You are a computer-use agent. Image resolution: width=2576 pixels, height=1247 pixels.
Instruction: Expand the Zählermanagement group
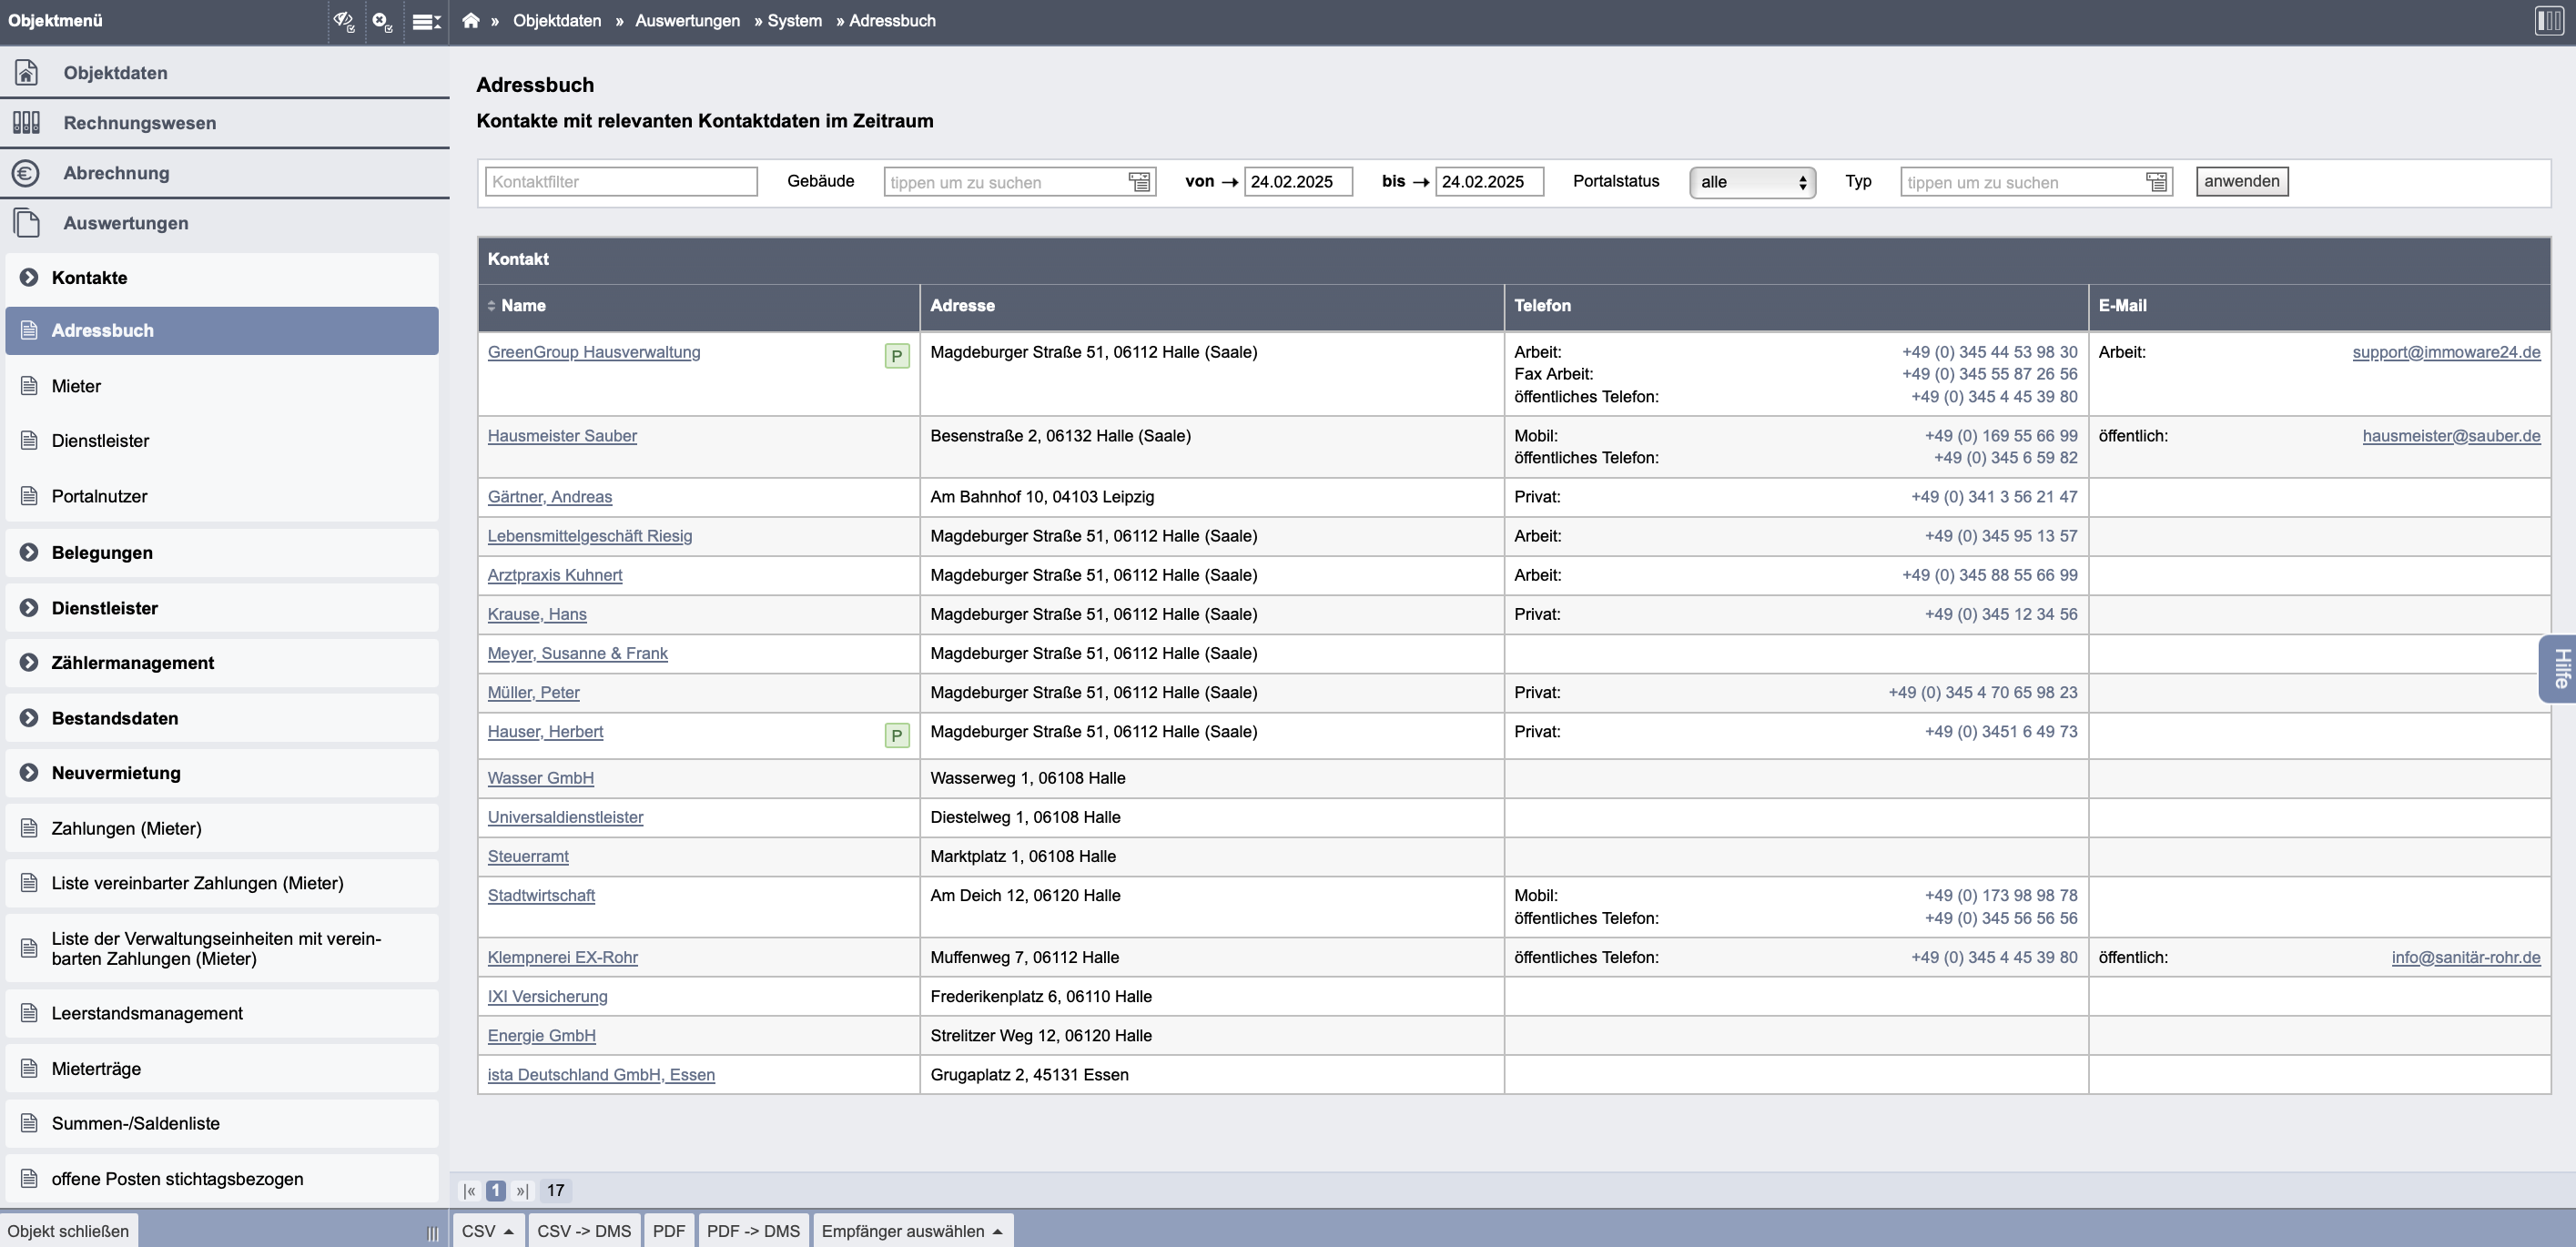pyautogui.click(x=222, y=663)
